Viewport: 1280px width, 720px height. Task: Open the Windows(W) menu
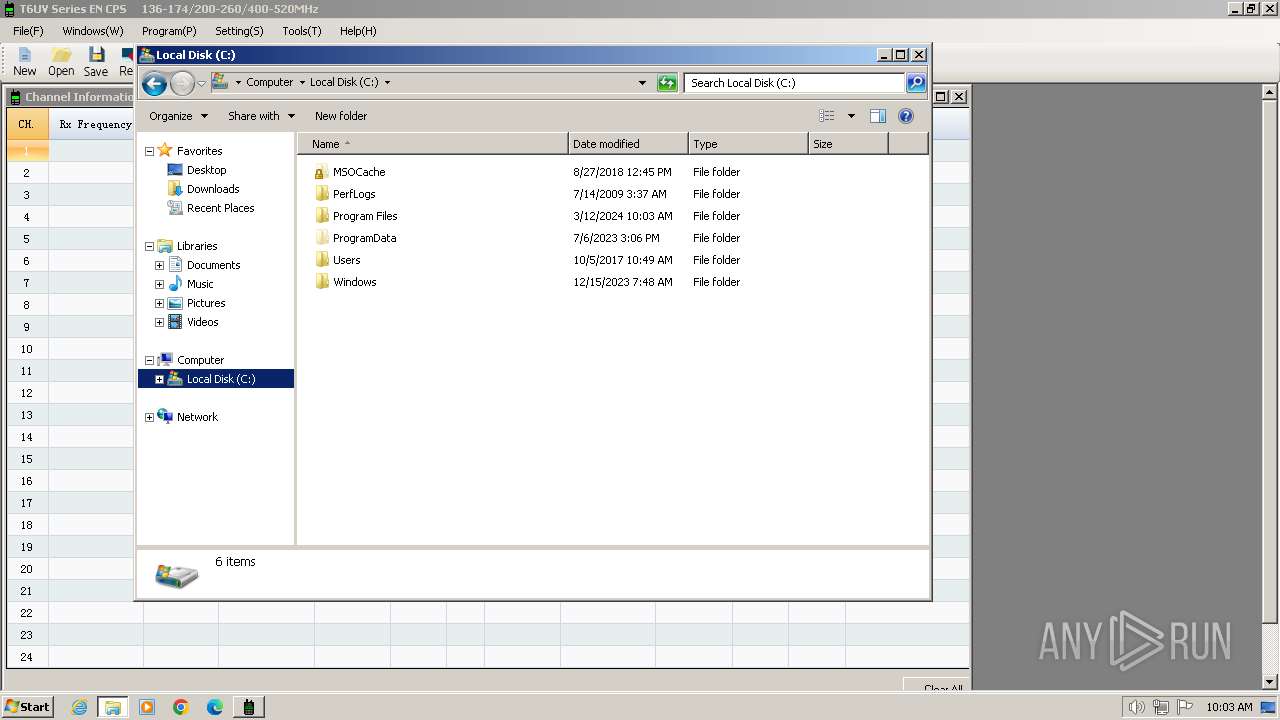point(93,31)
